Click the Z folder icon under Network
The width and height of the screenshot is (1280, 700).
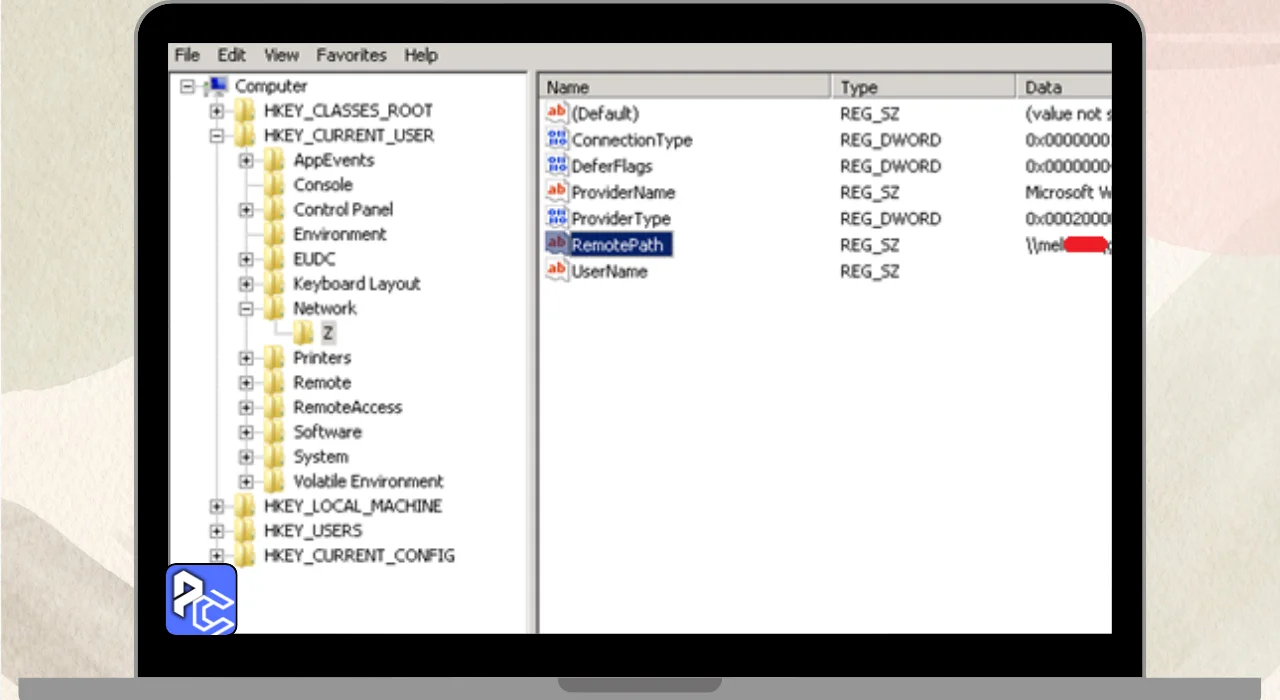click(303, 333)
